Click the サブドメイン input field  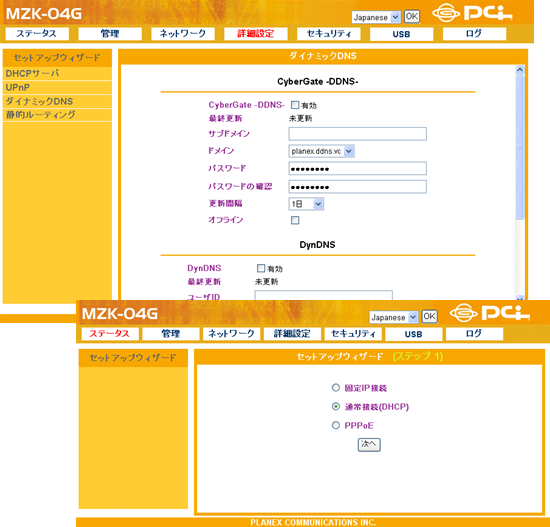point(357,134)
